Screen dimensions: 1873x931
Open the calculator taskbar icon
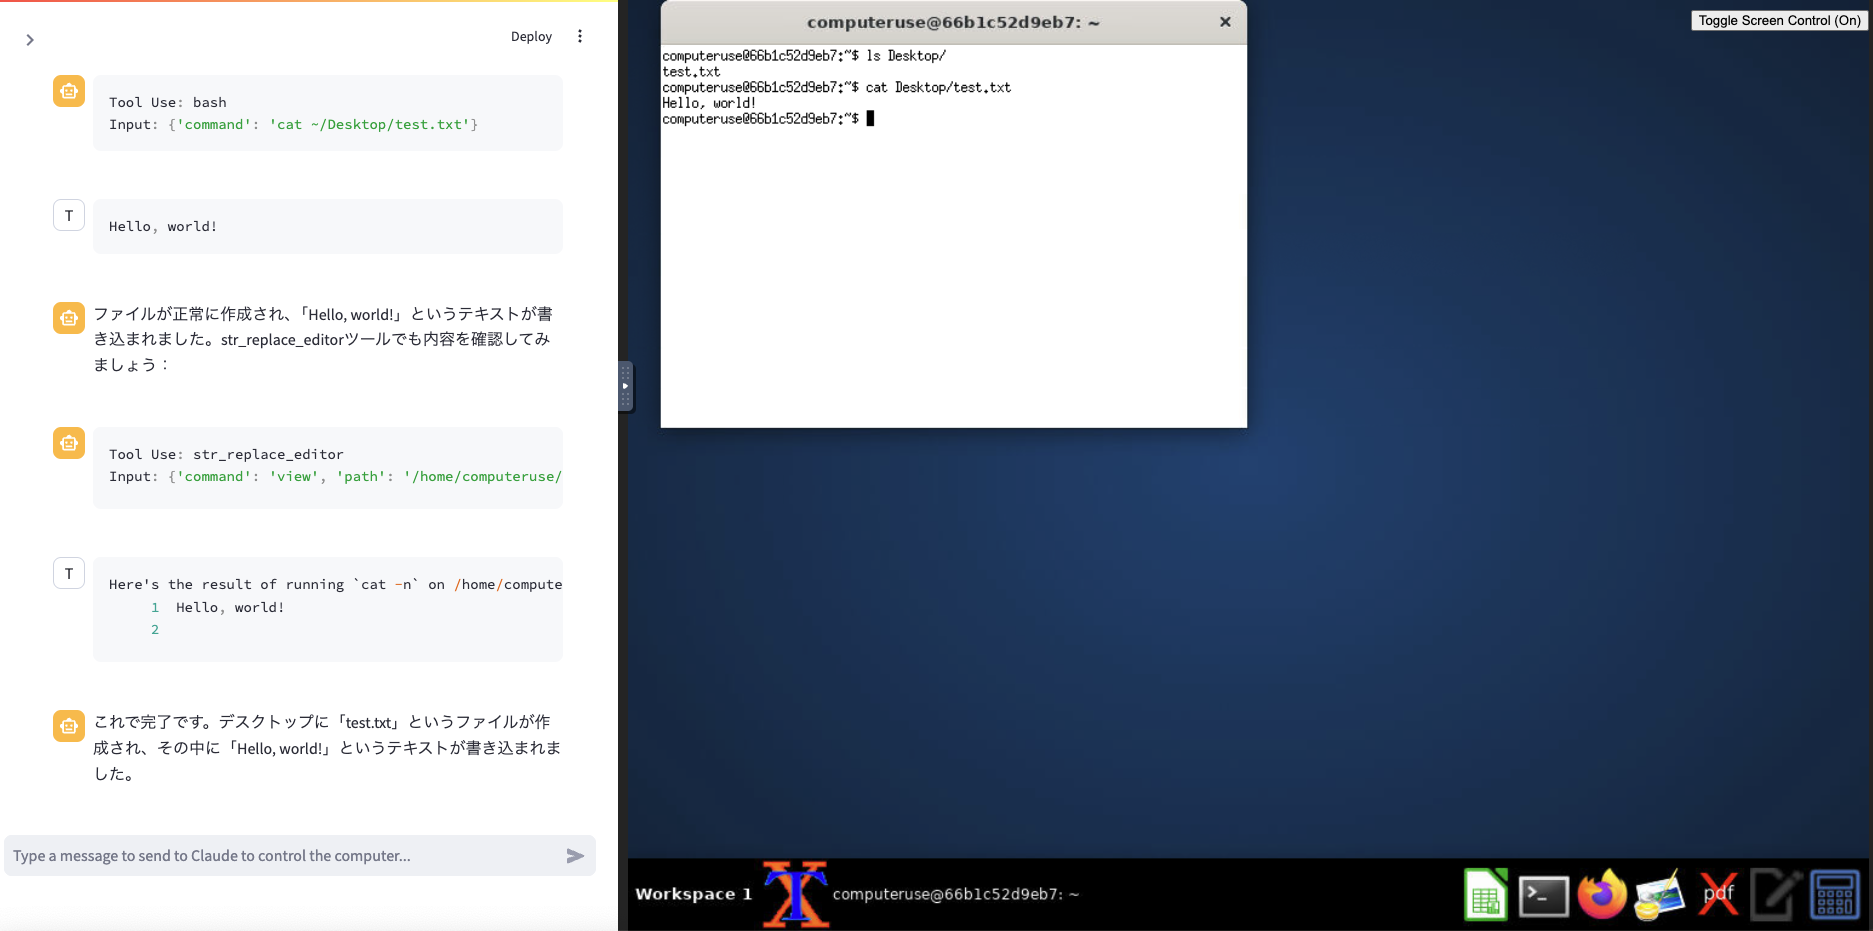click(1835, 894)
